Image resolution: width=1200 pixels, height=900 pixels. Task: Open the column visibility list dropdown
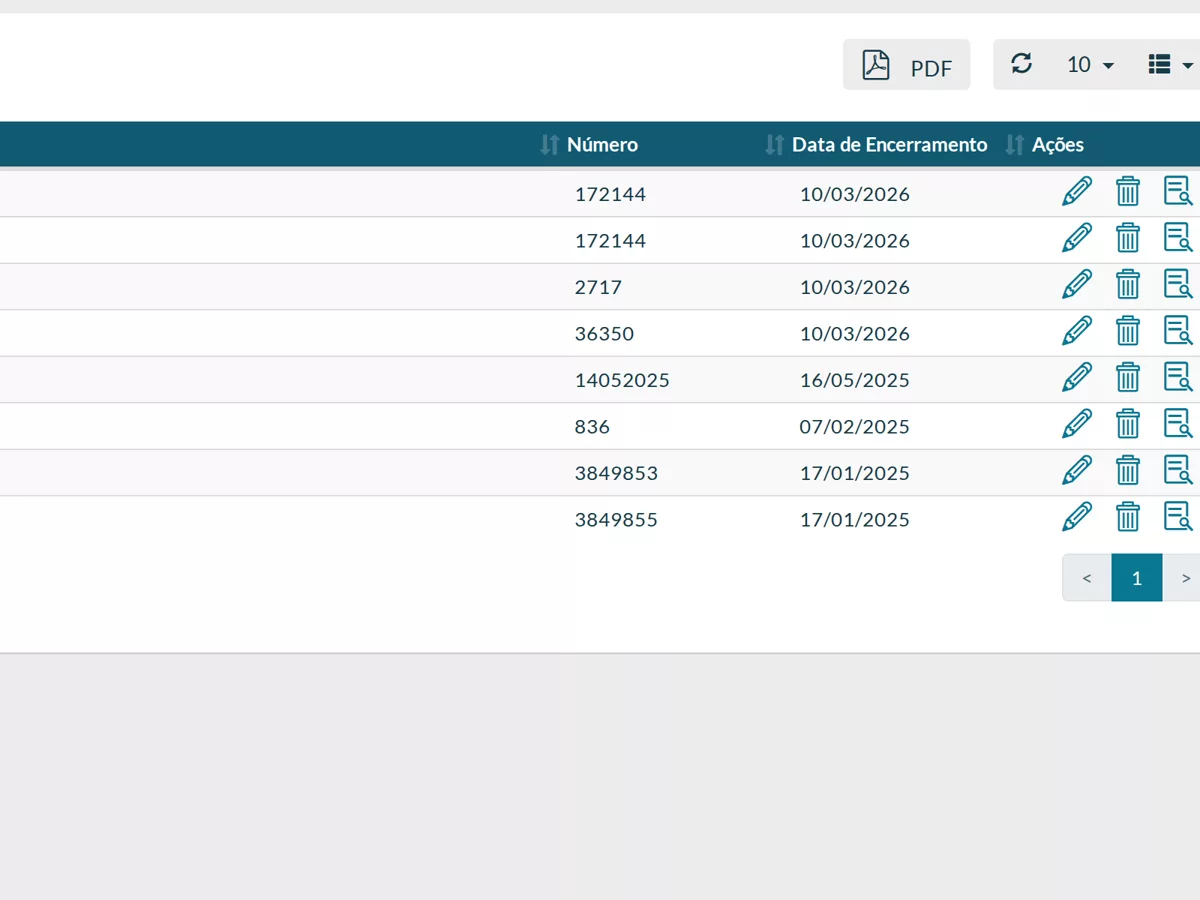[1171, 65]
